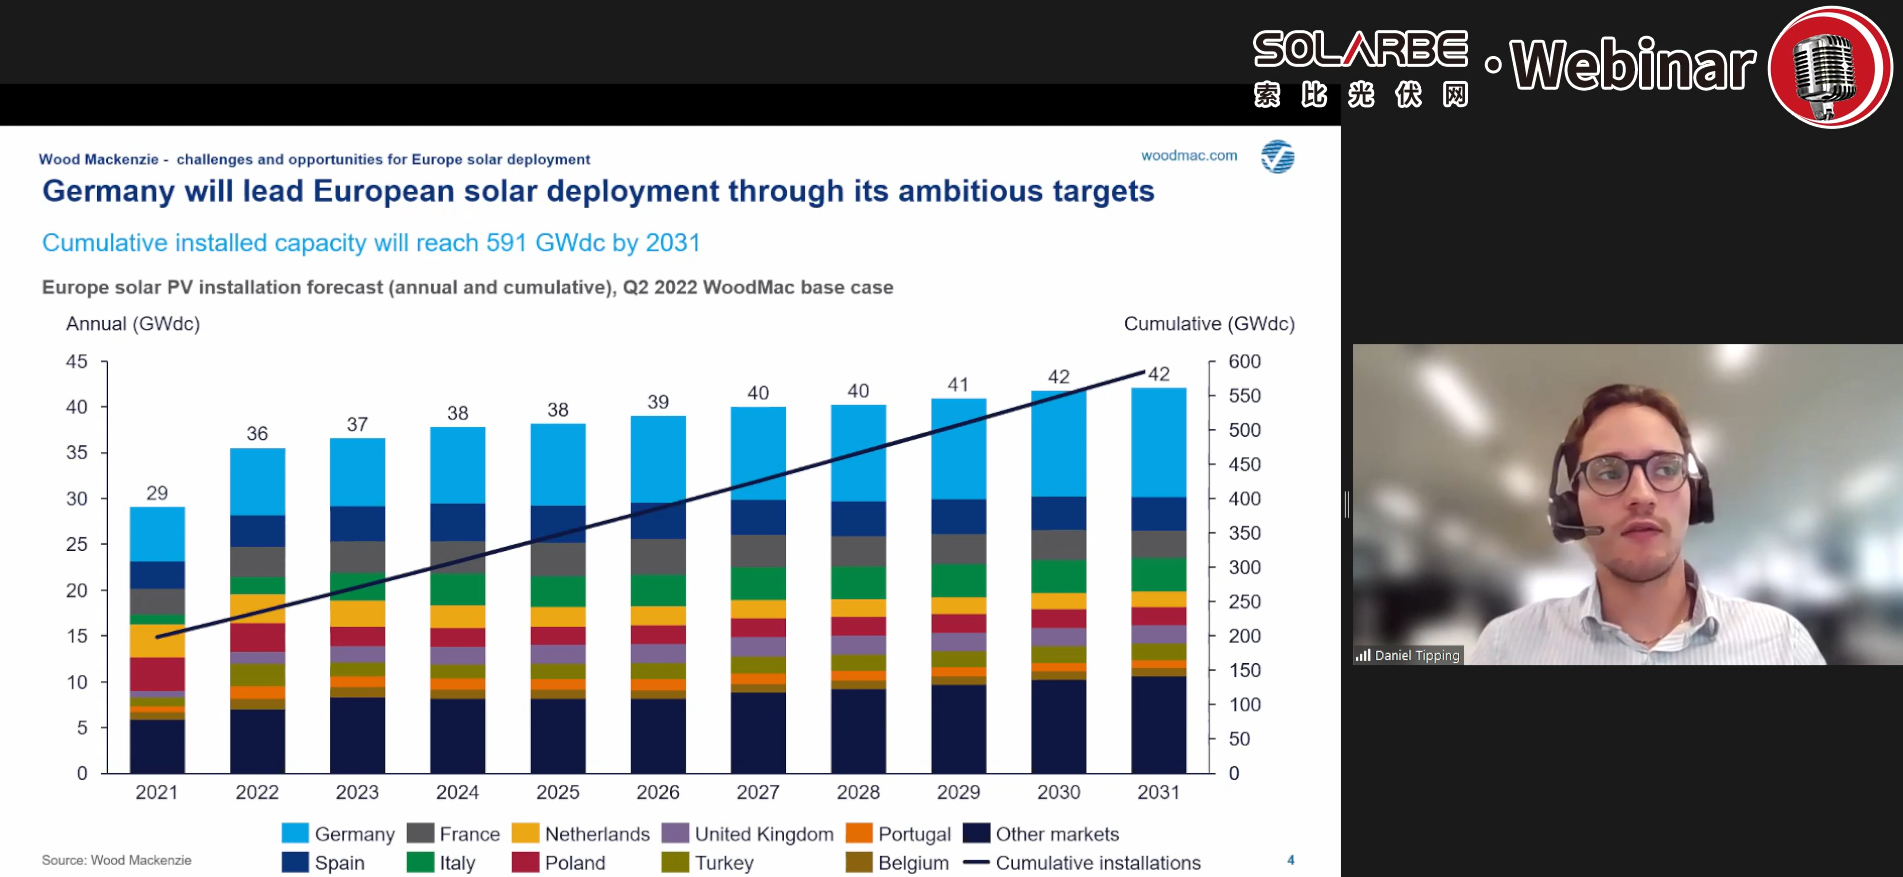Click the subtitle 'Cumulative installed capacity will reach 591 GWdc'
1903x877 pixels.
[371, 243]
